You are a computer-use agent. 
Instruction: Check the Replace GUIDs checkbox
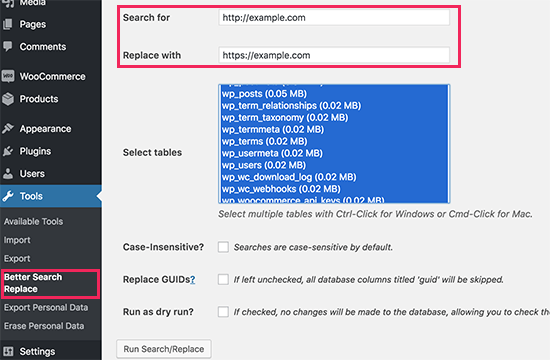click(223, 279)
